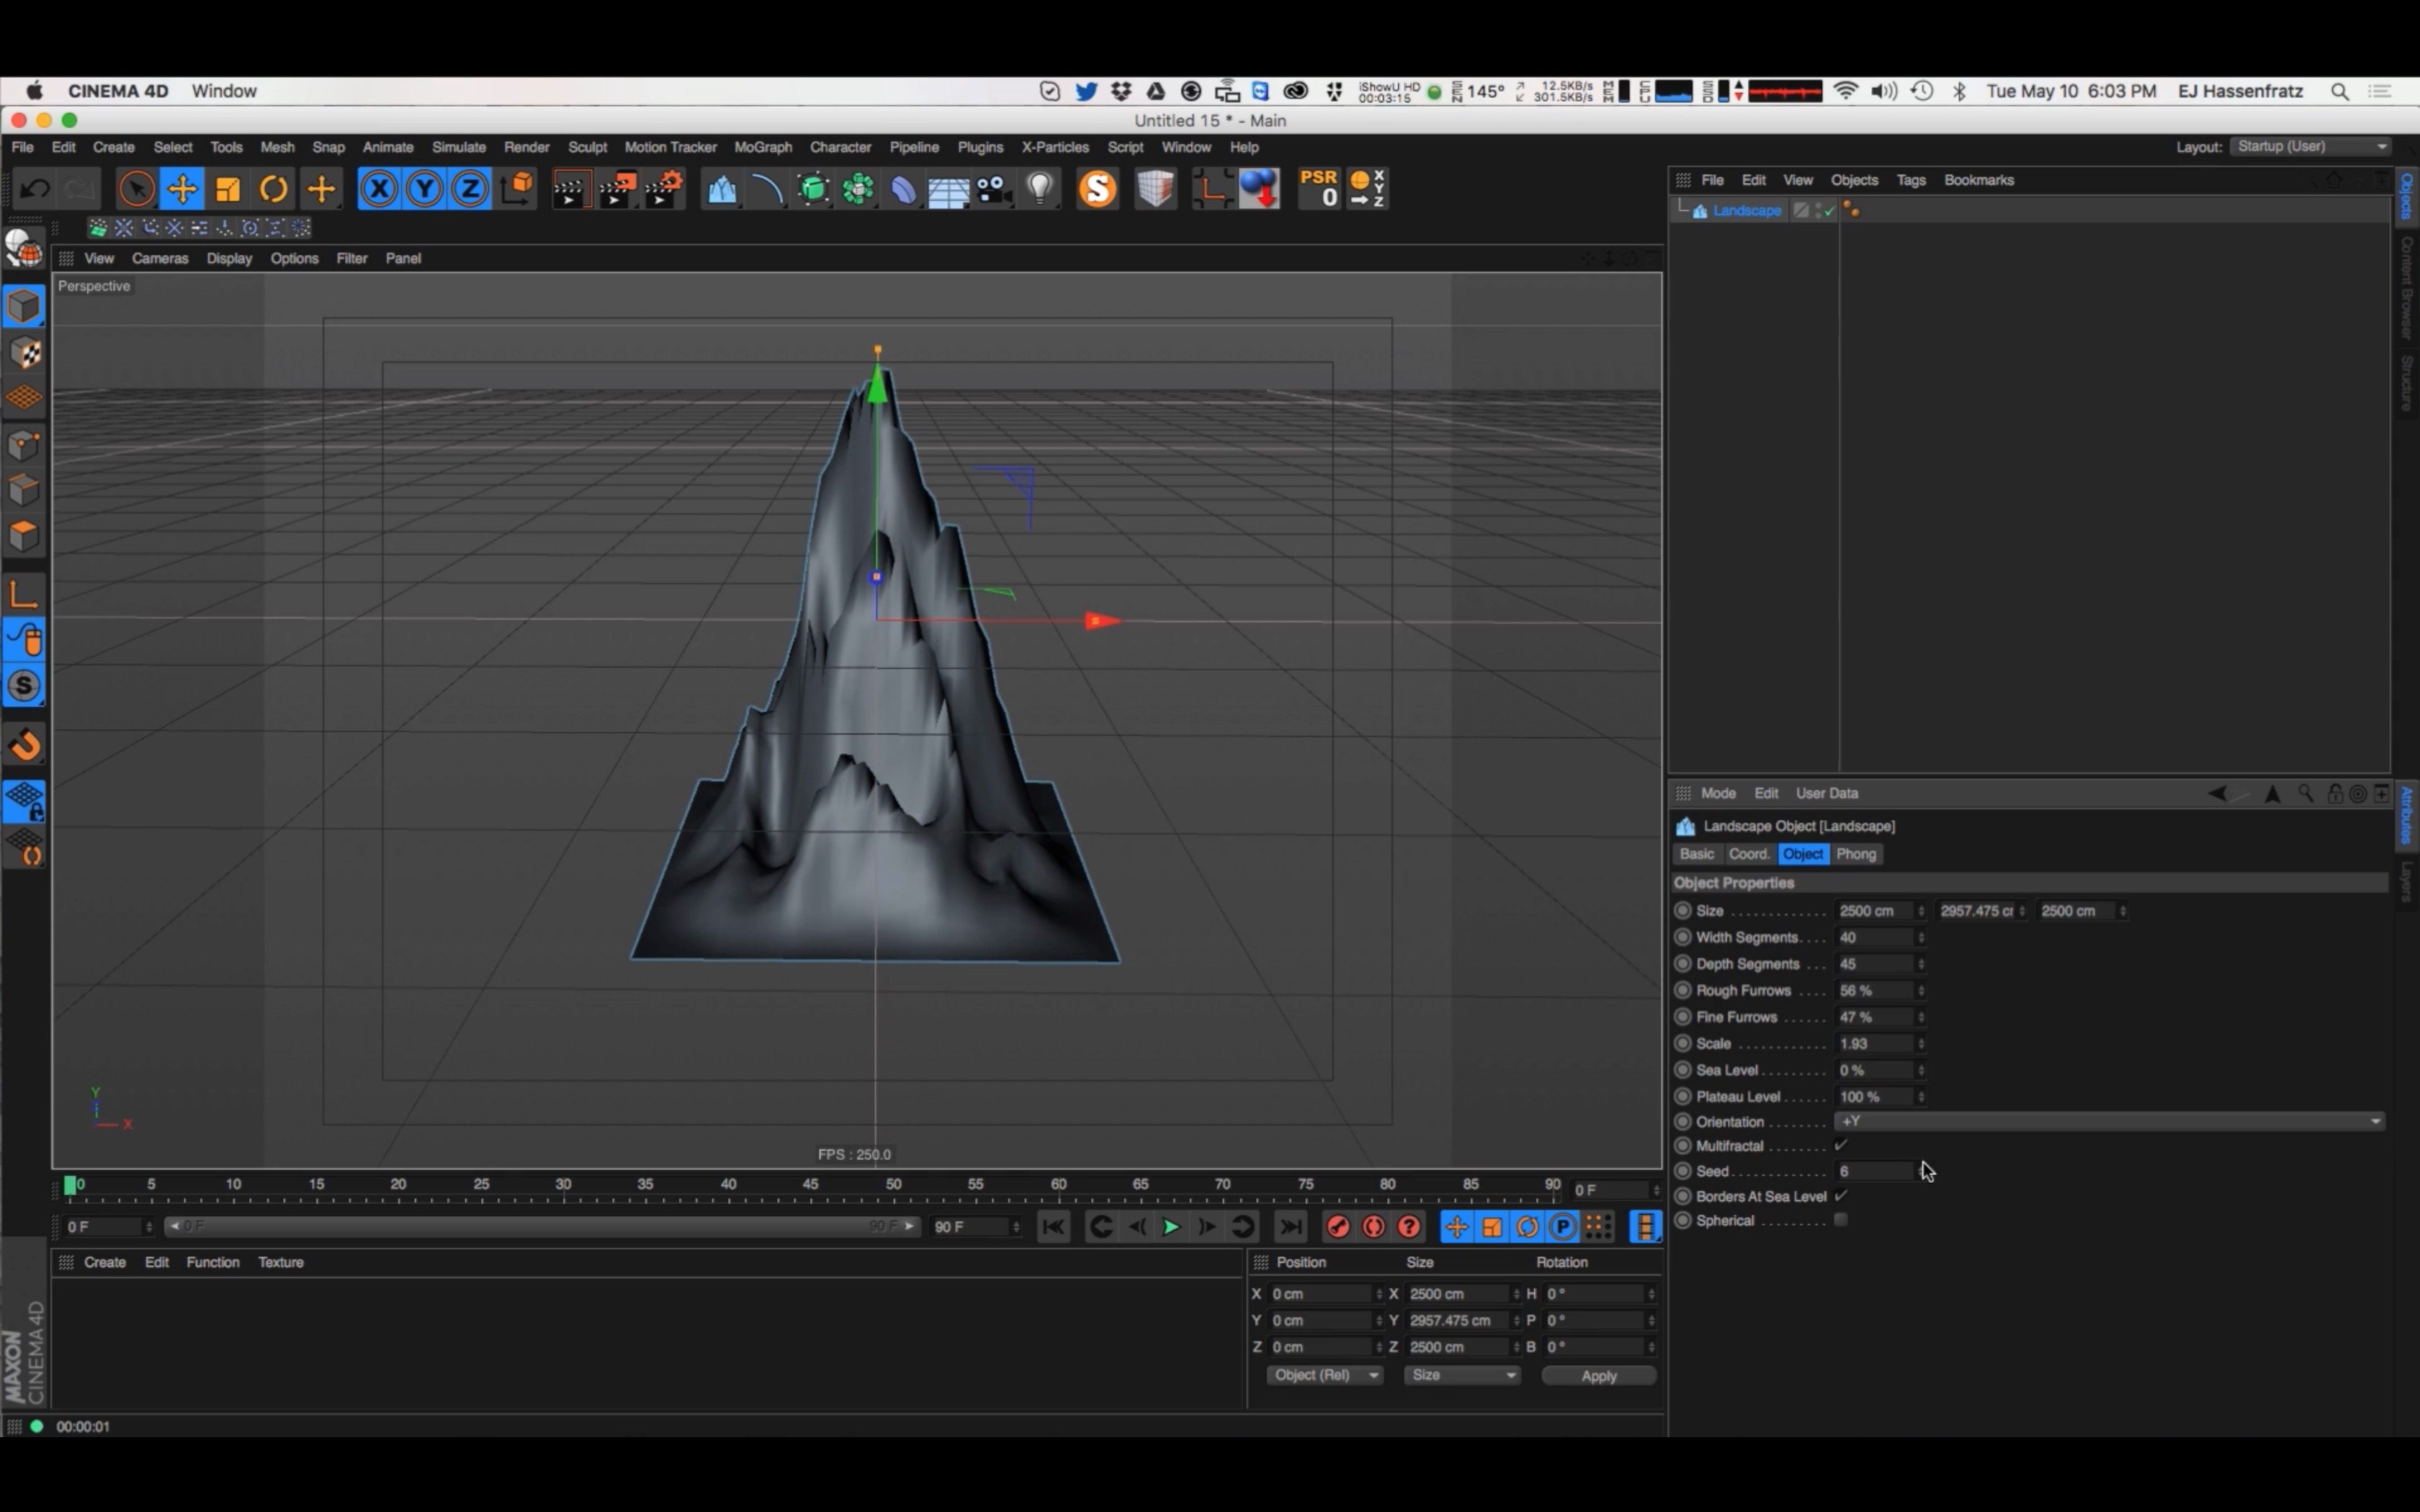
Task: Click the Undo arrow icon
Action: (x=35, y=189)
